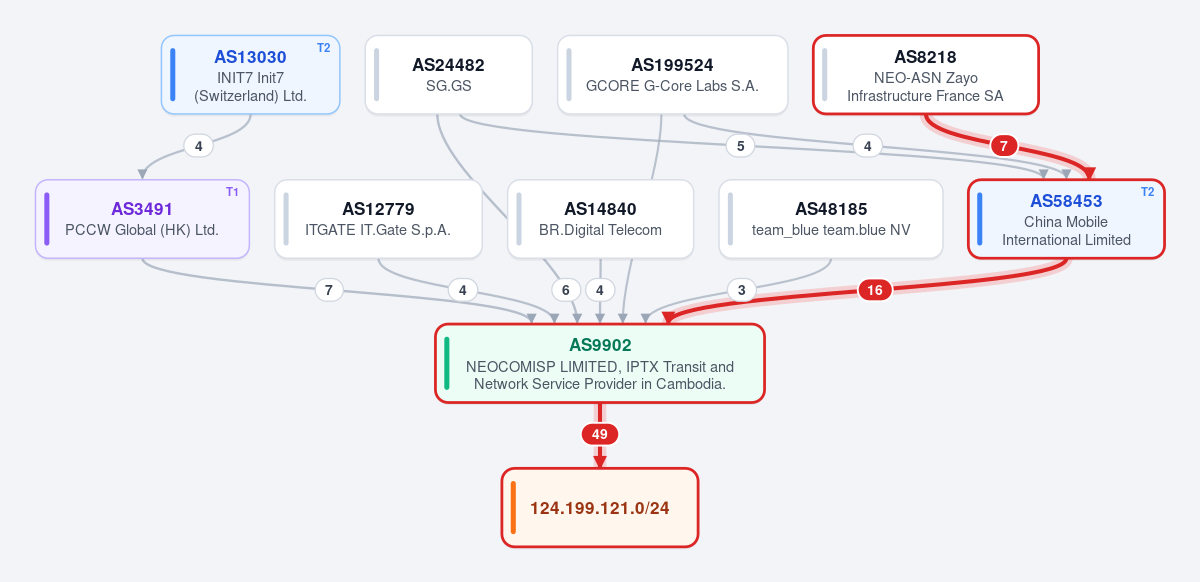The height and width of the screenshot is (582, 1200).
Task: Click the red edge badge labeled 49
Action: pos(600,434)
